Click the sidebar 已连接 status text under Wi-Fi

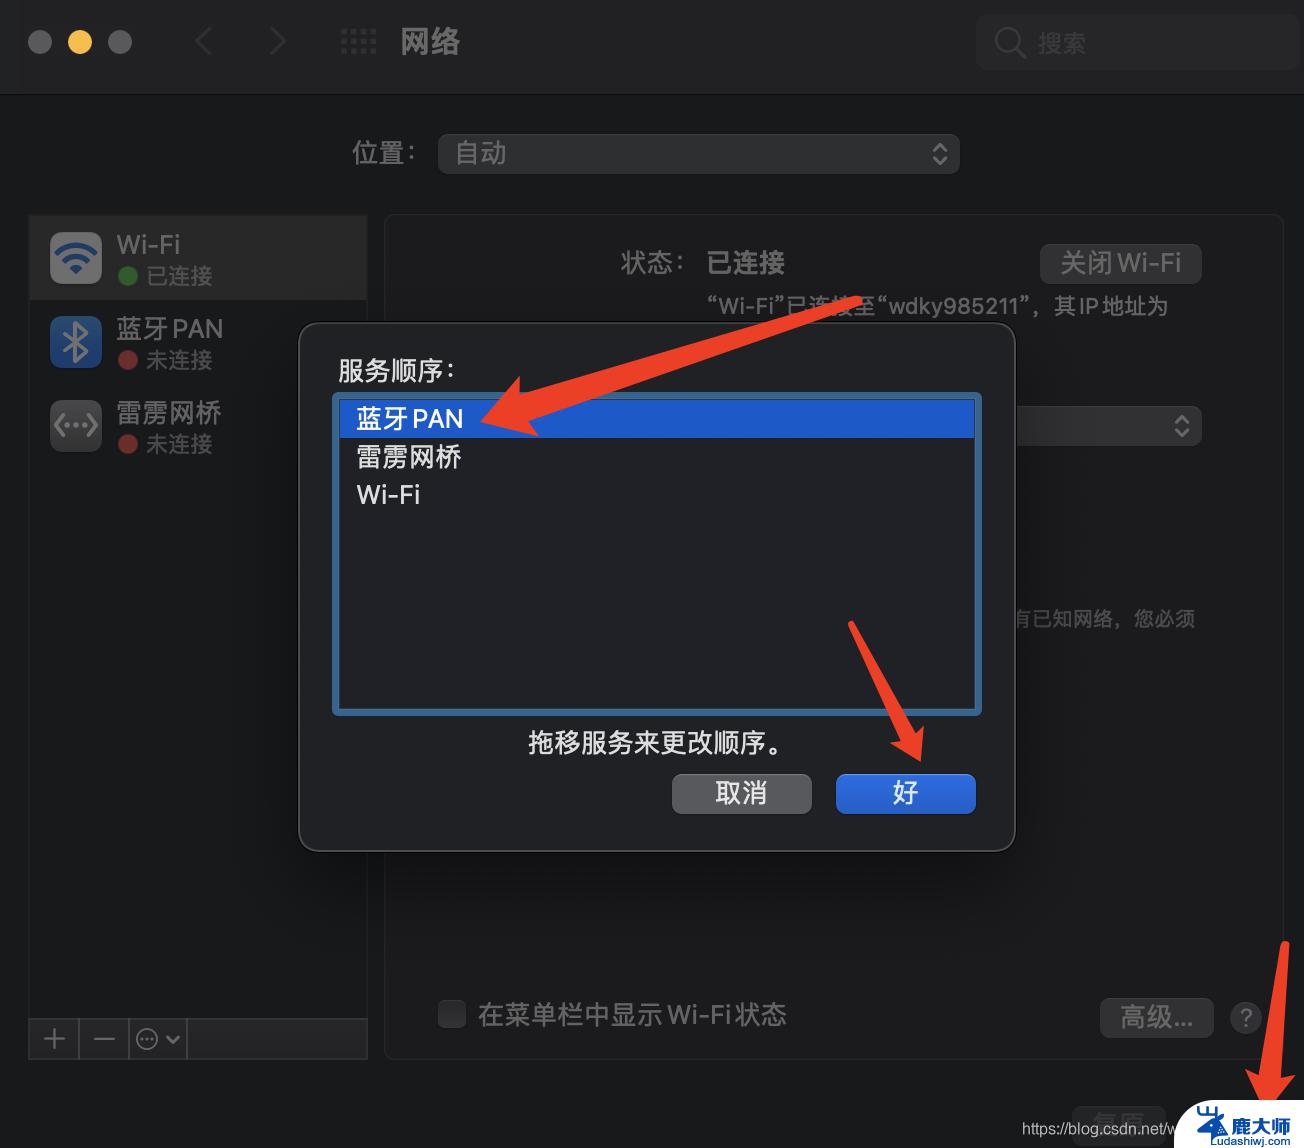(x=179, y=276)
